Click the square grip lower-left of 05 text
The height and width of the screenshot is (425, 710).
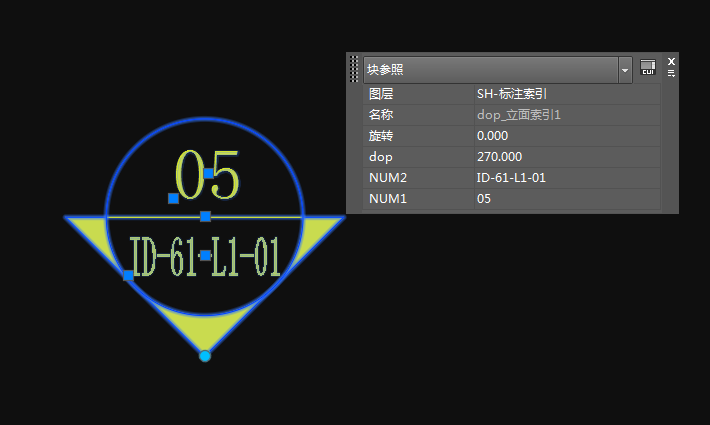click(173, 198)
